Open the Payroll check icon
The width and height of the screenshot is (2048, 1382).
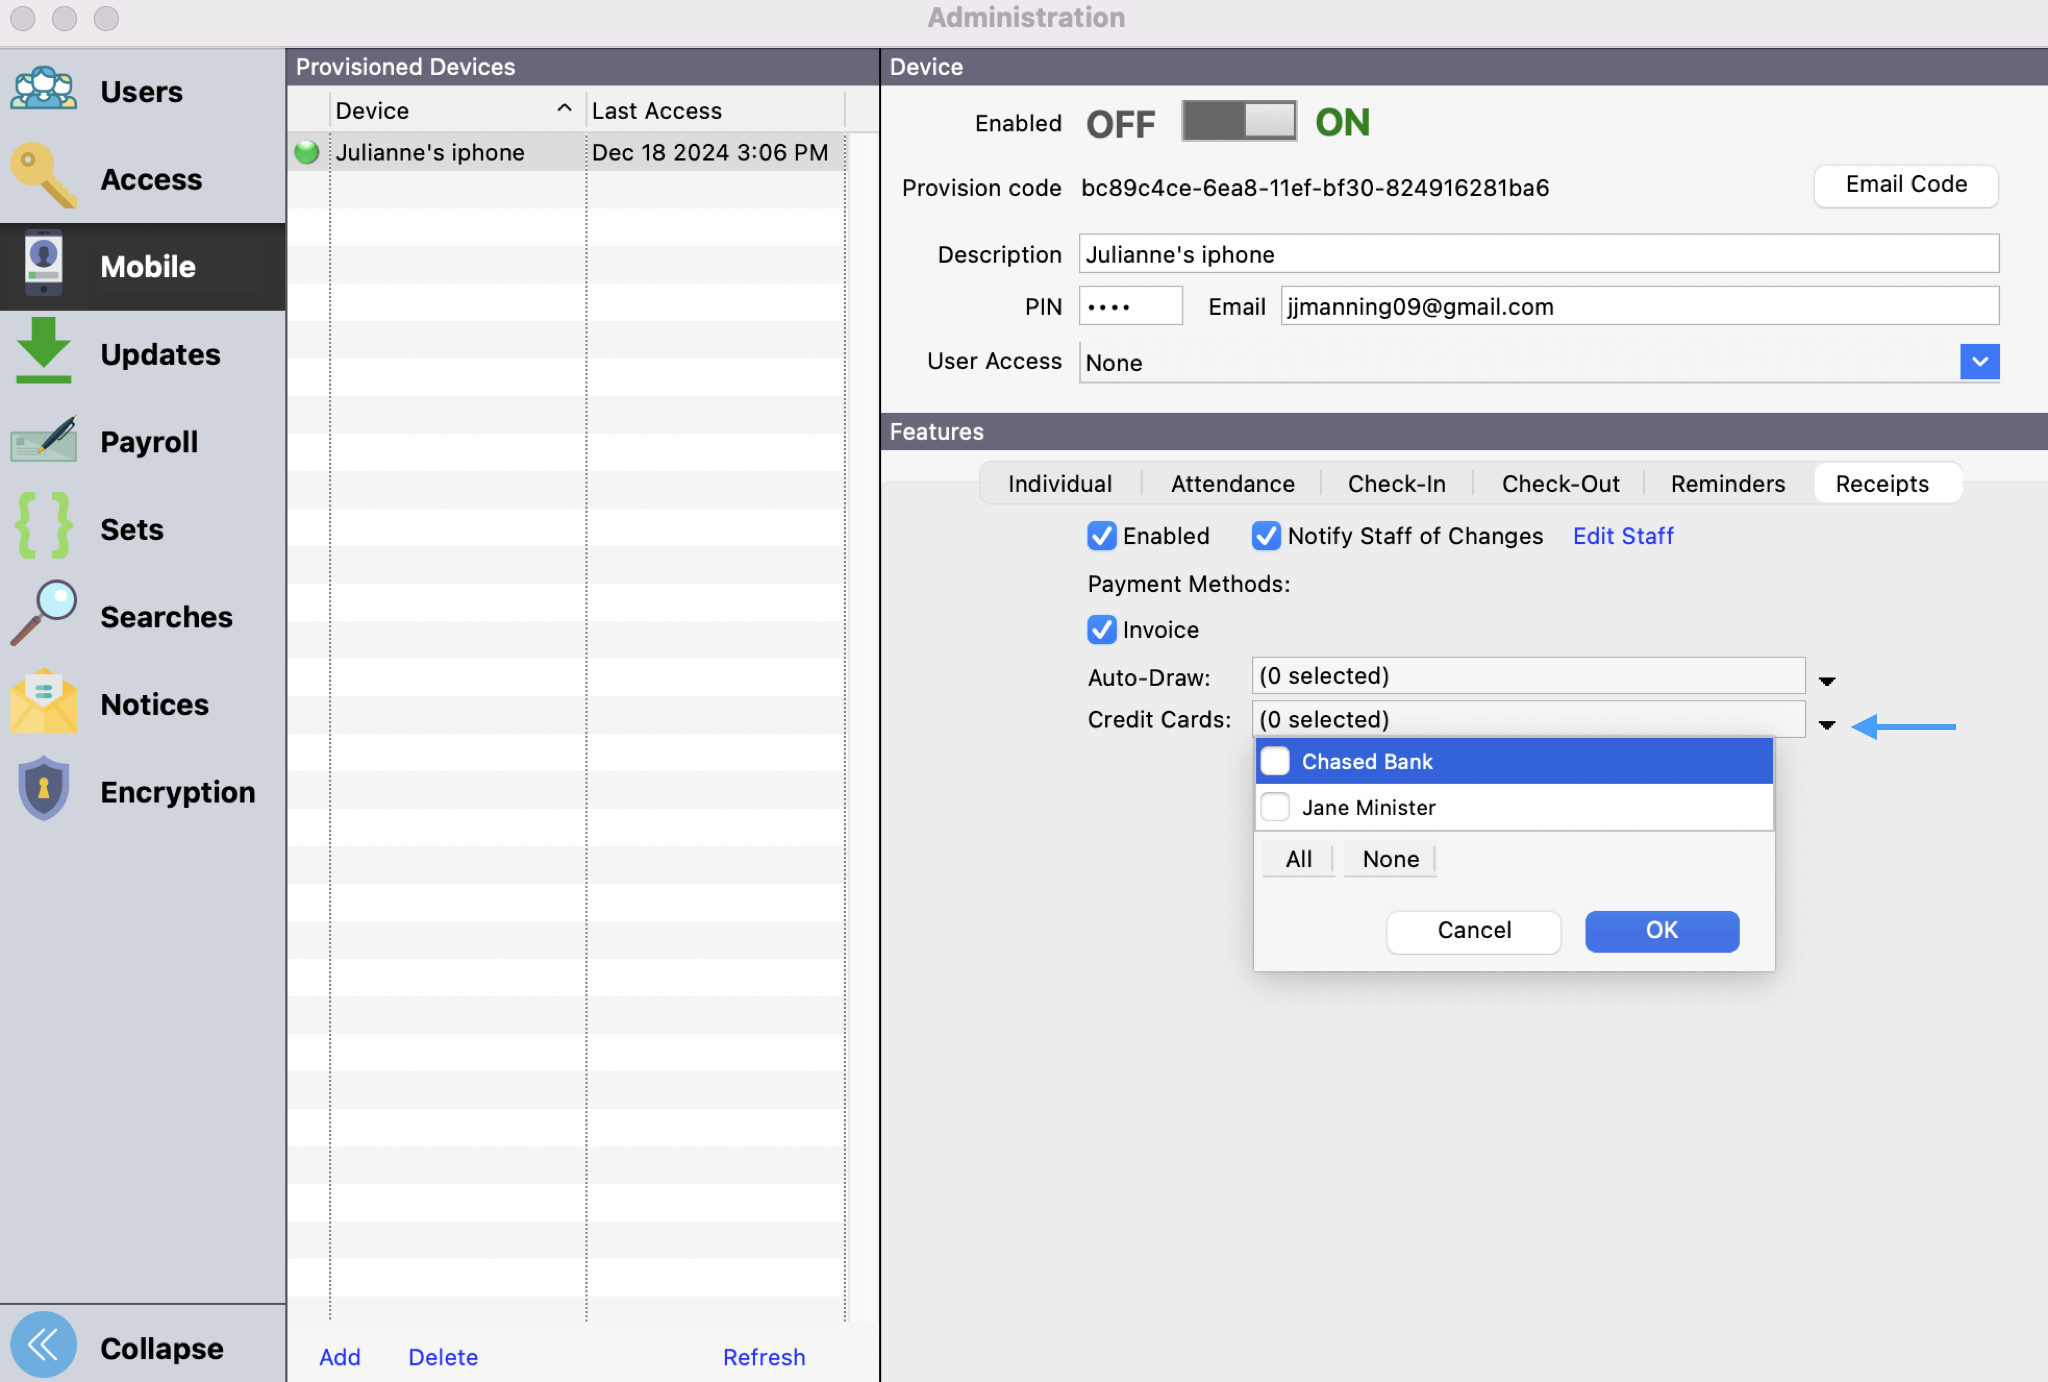43,440
